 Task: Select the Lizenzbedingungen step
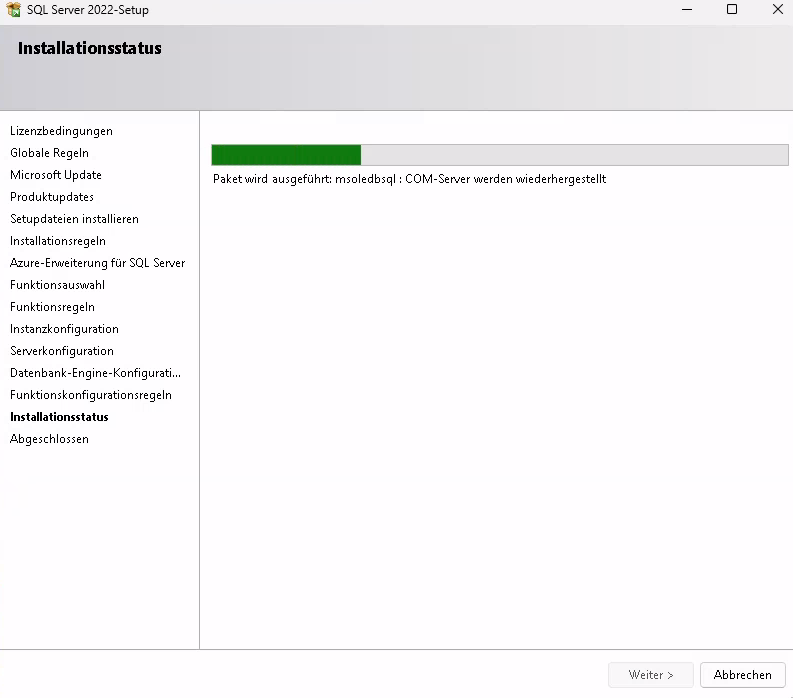click(61, 131)
